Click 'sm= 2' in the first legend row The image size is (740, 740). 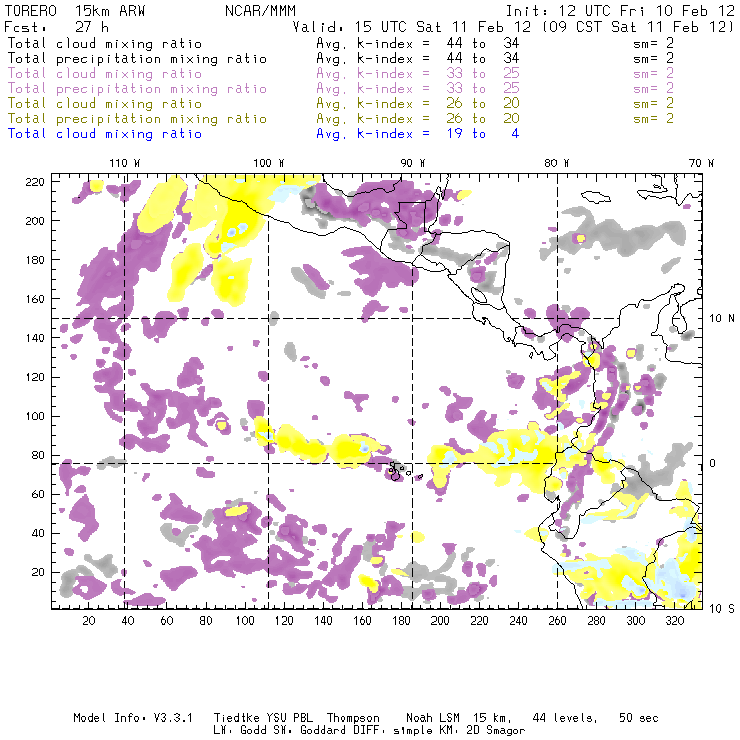653,43
